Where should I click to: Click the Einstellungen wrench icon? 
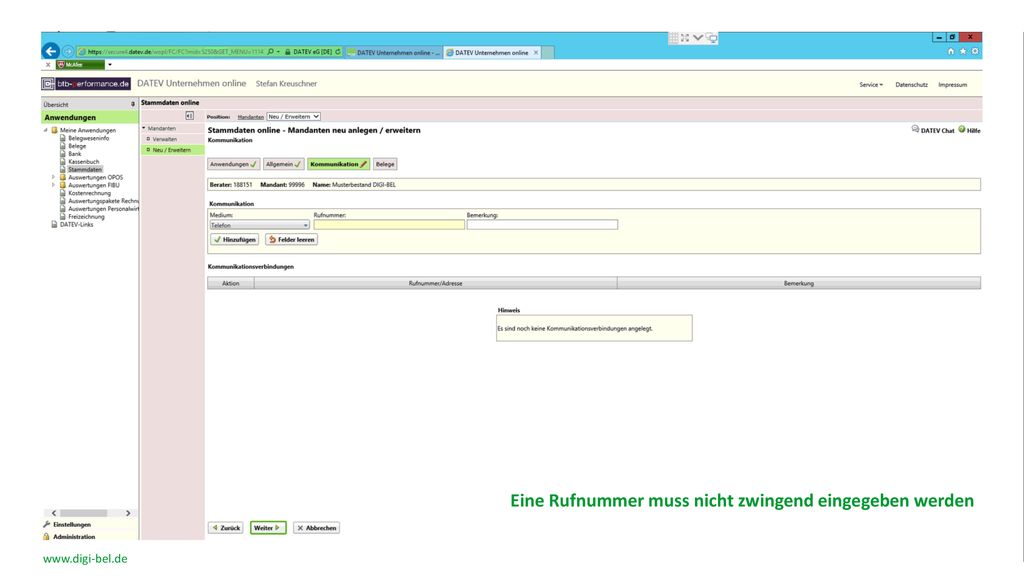(46, 524)
